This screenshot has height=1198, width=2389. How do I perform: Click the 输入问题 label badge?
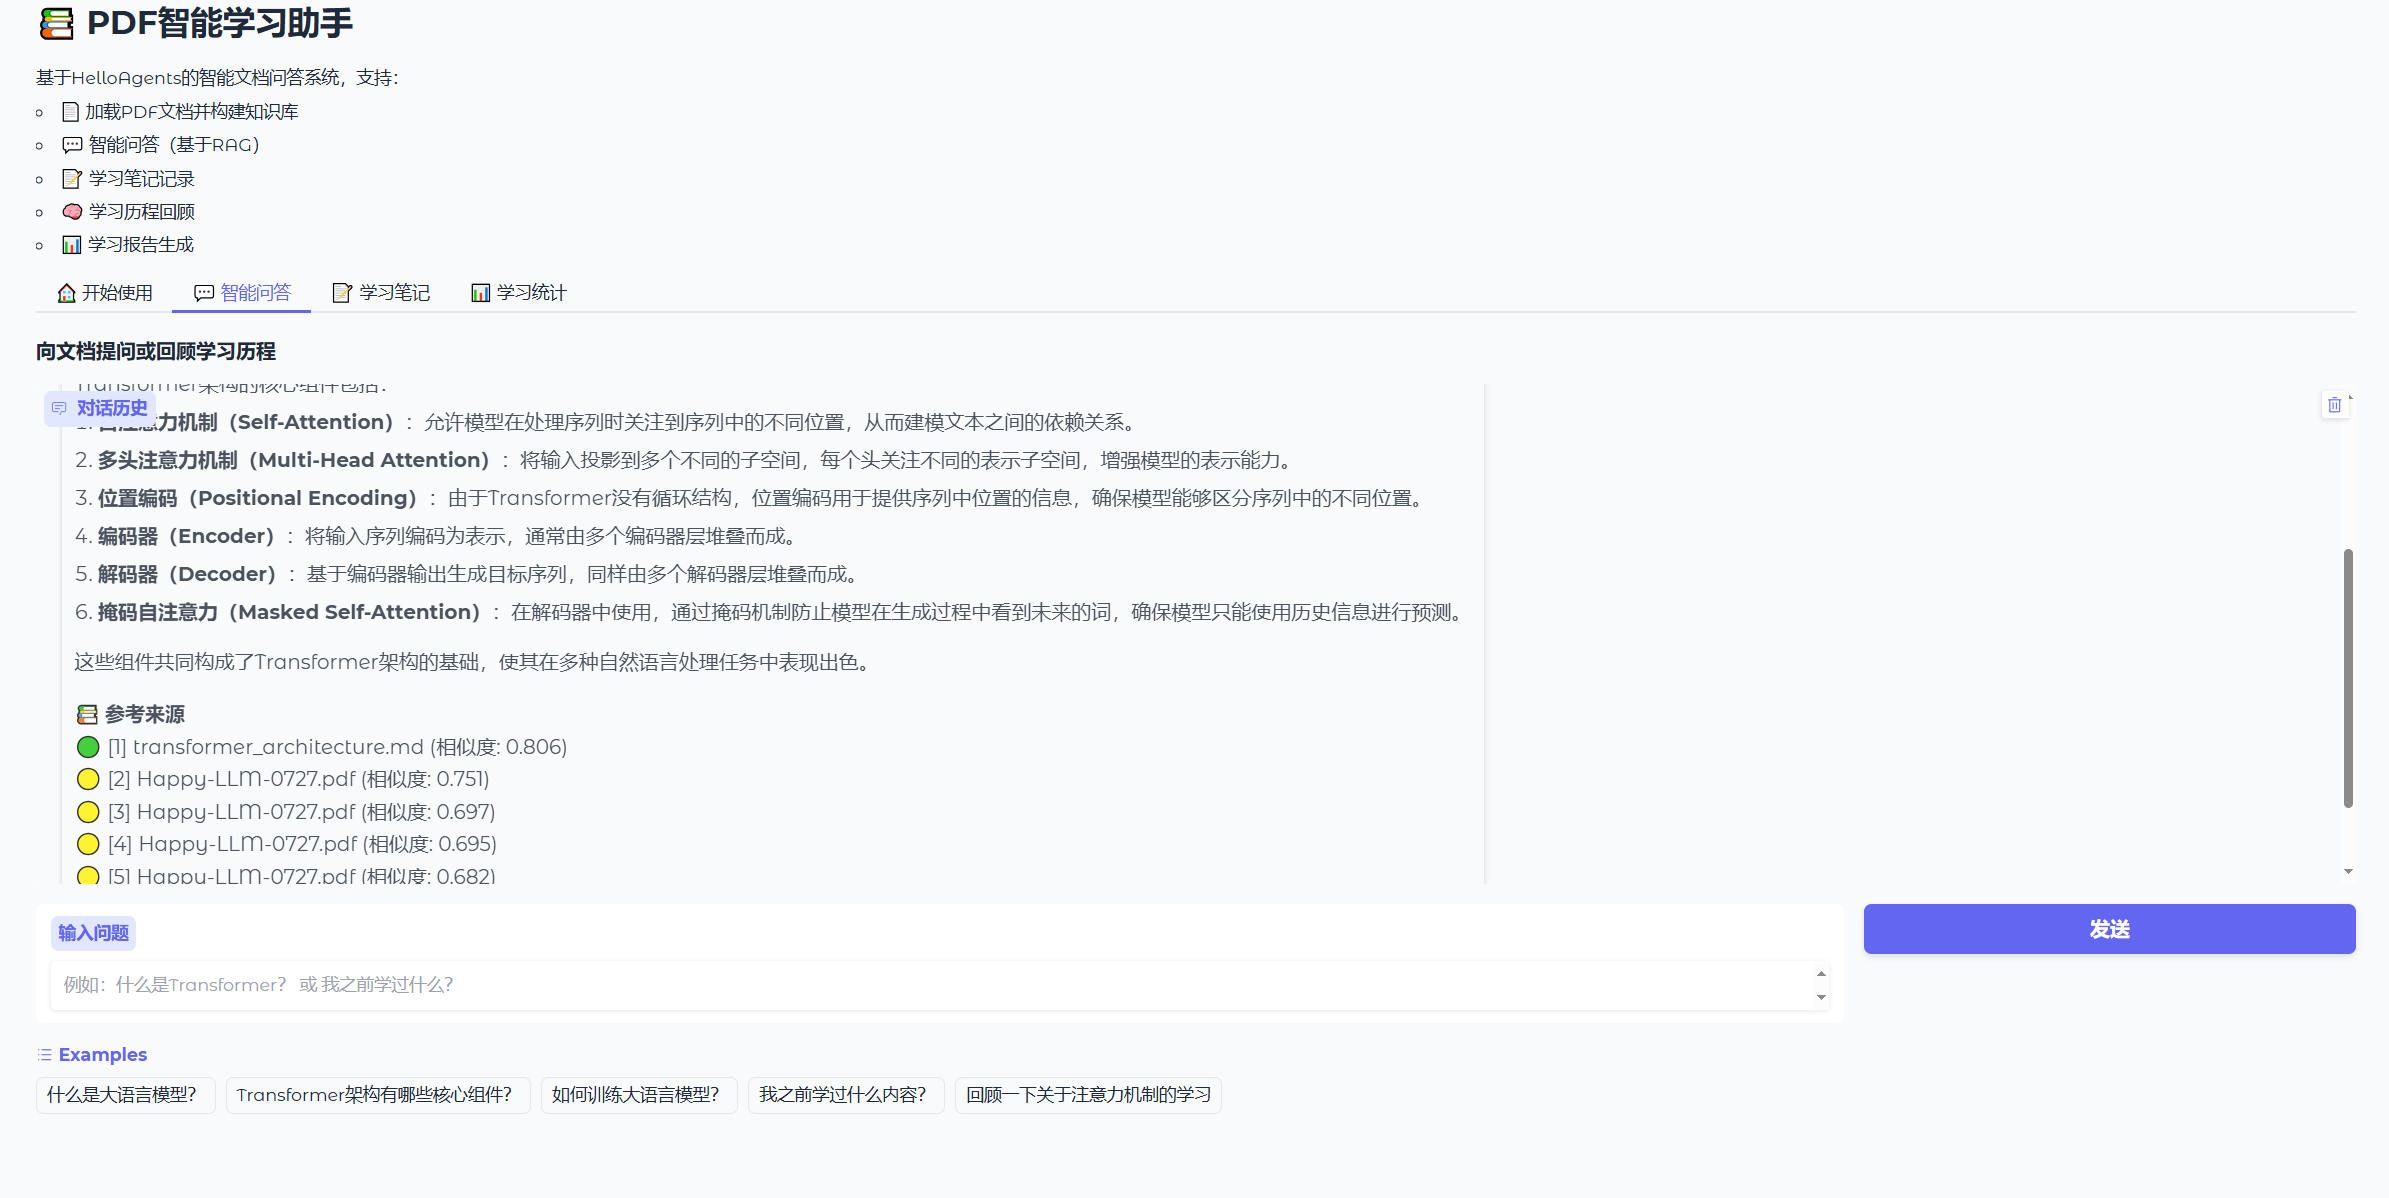point(92,932)
